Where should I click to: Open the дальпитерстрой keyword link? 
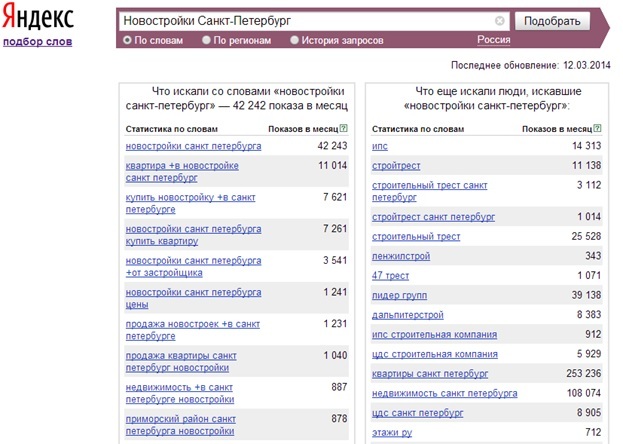click(x=408, y=315)
